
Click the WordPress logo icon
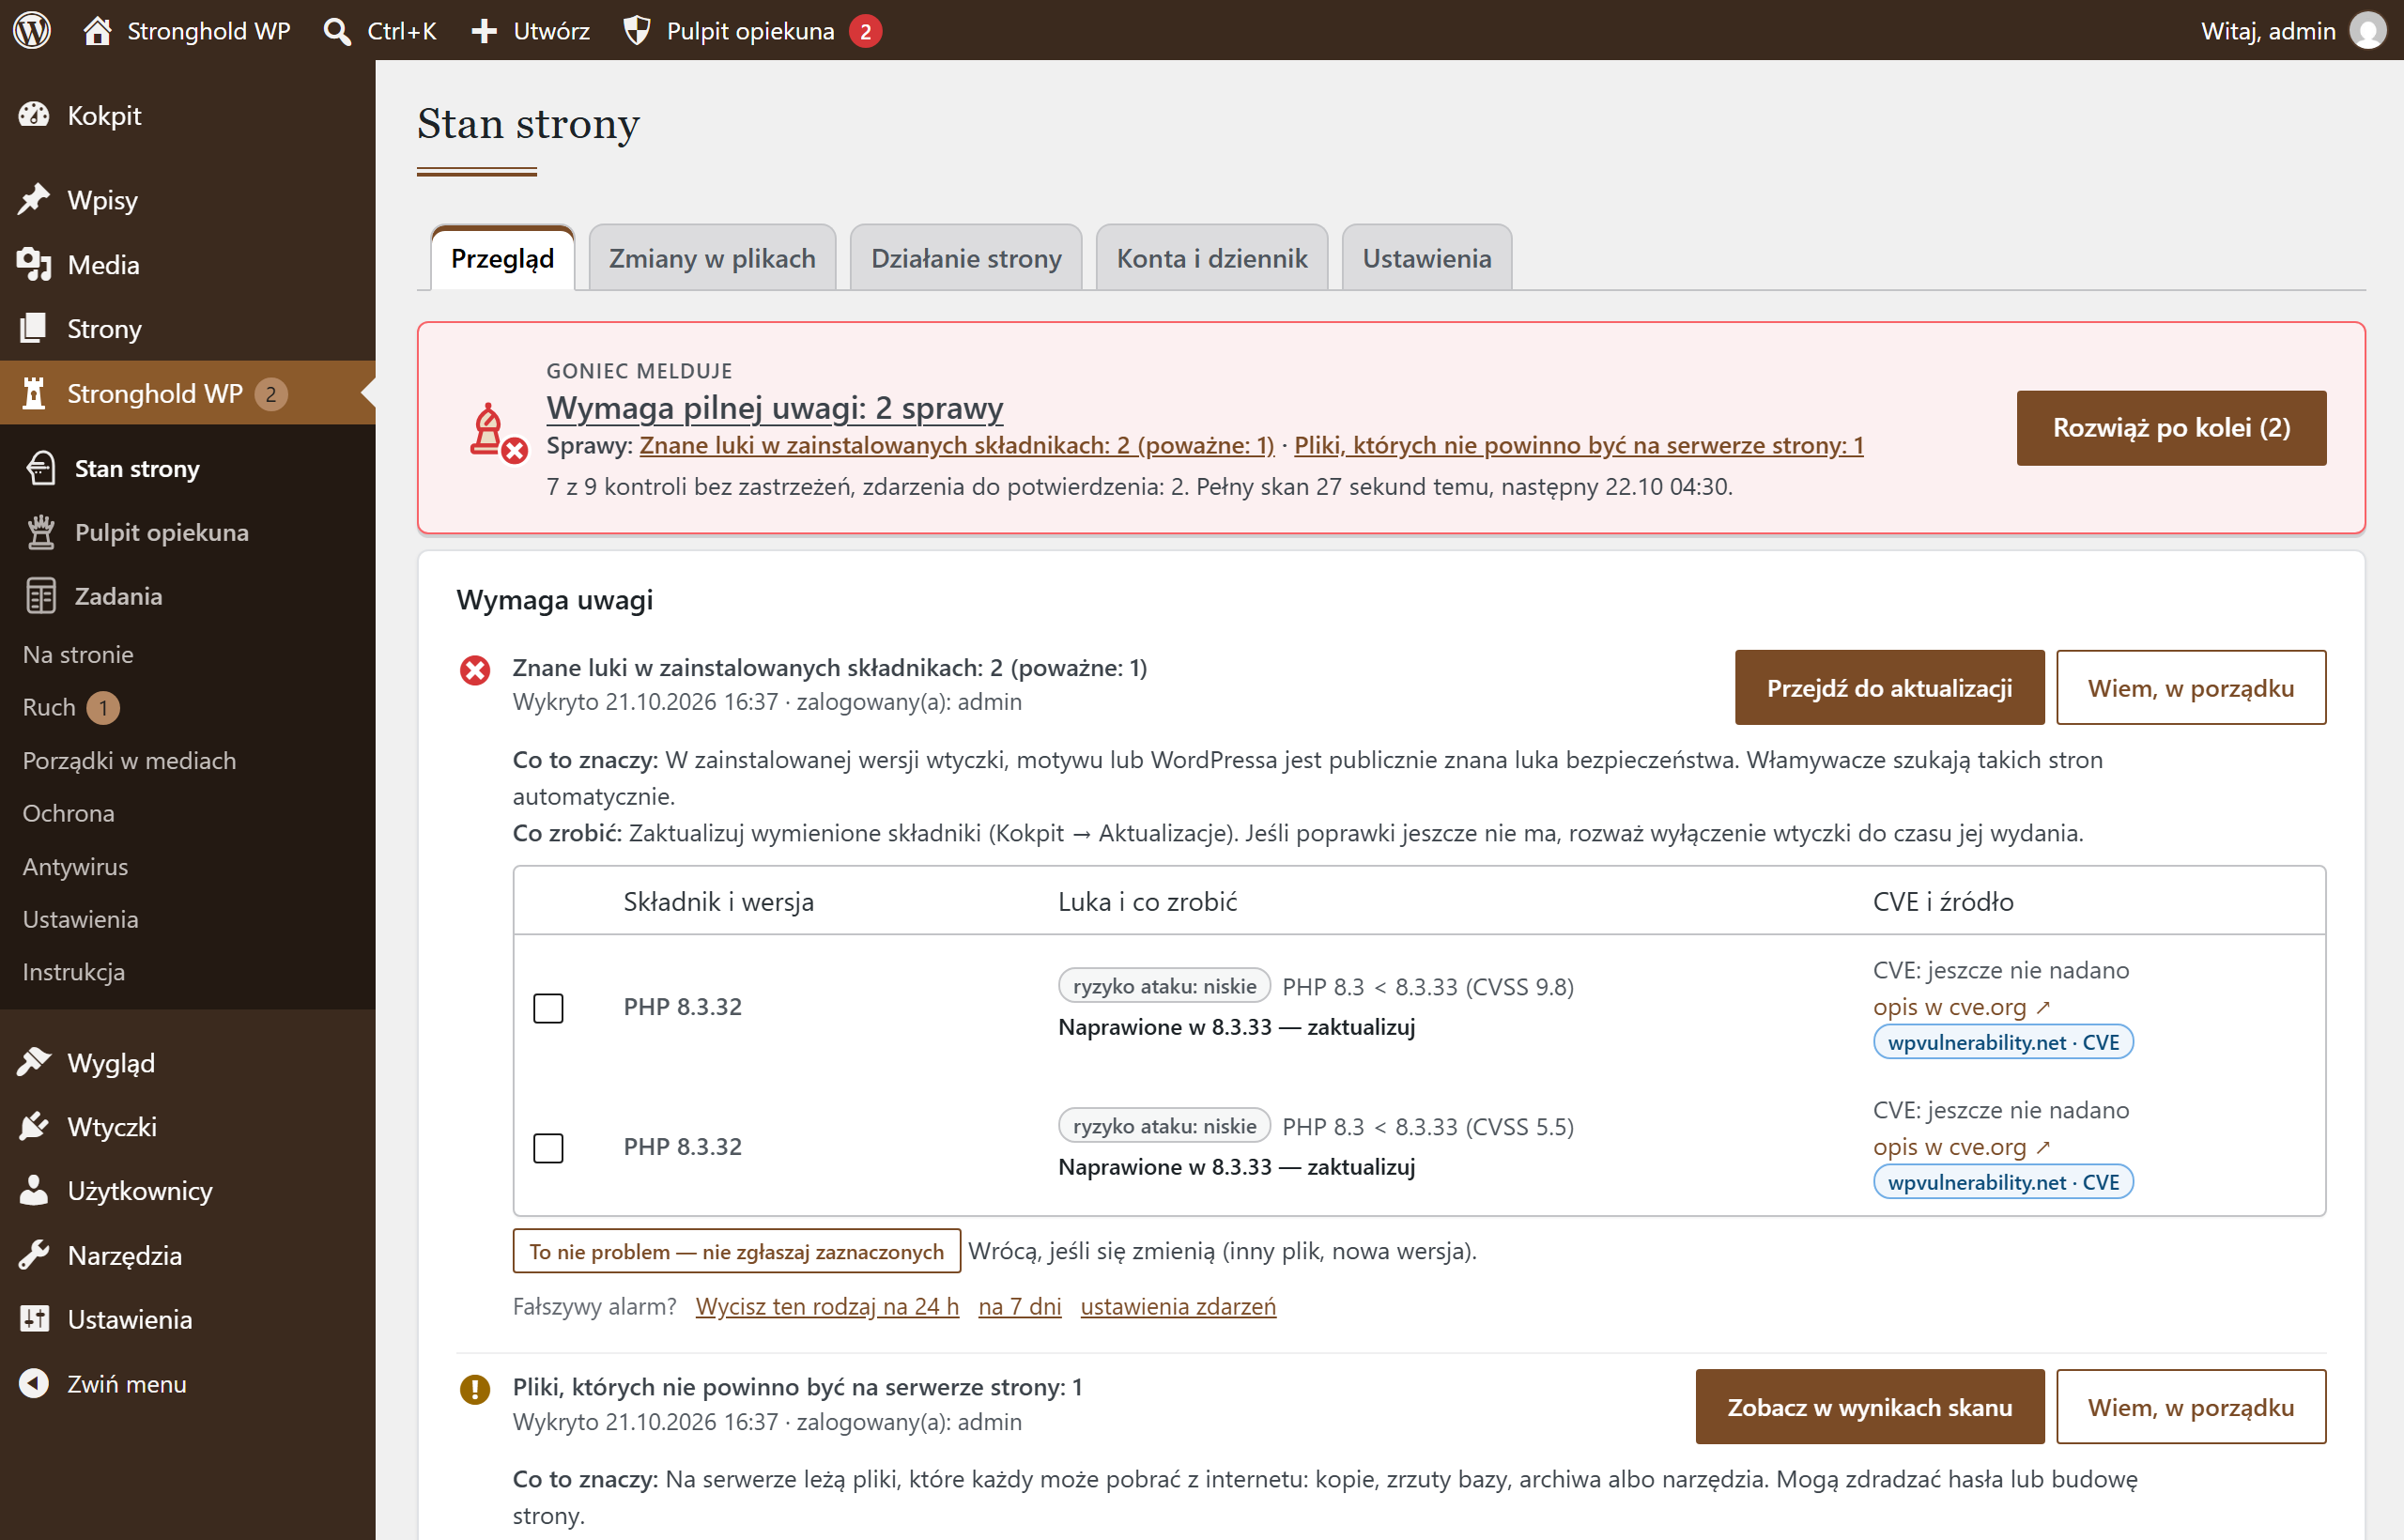tap(32, 30)
